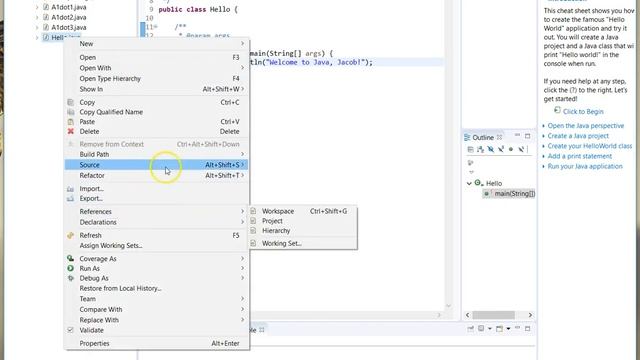Click the "Welcome to Java, Jacob!" string

(x=316, y=62)
